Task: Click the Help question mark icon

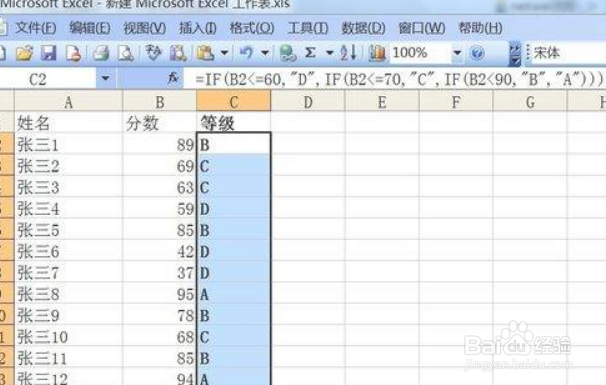Action: pyautogui.click(x=477, y=53)
